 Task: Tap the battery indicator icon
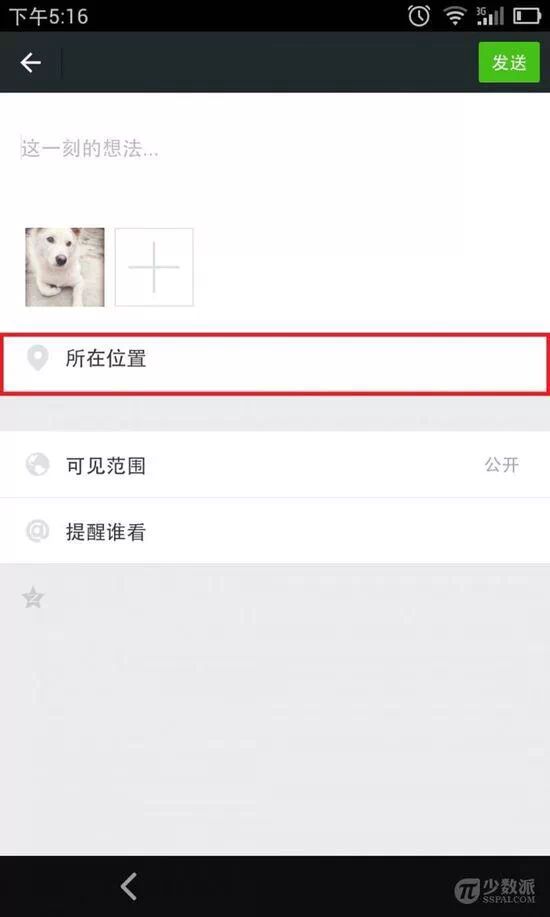pos(527,16)
